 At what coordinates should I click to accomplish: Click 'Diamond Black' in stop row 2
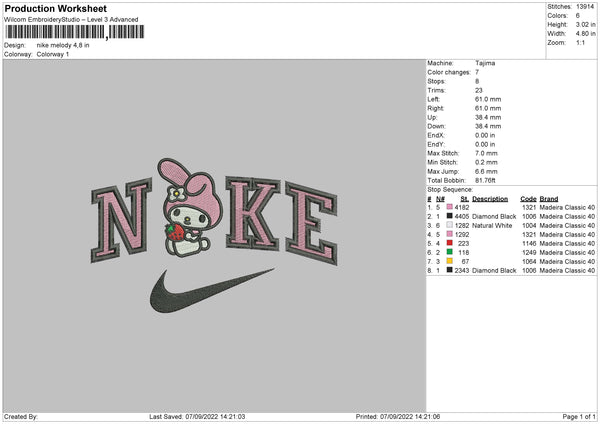coord(494,217)
